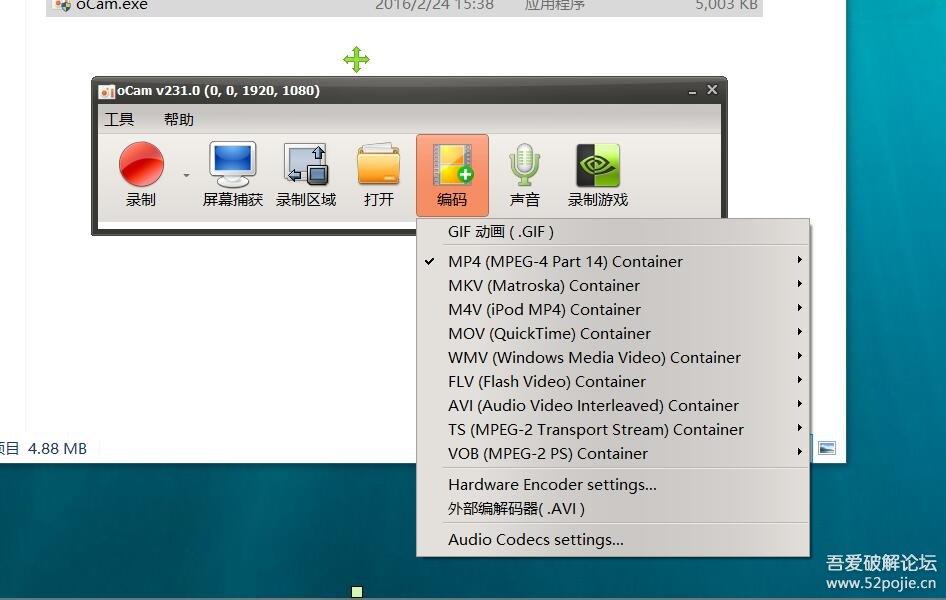This screenshot has height=600, width=946.
Task: Switch to game recording via the NVIDIA icon
Action: point(598,165)
